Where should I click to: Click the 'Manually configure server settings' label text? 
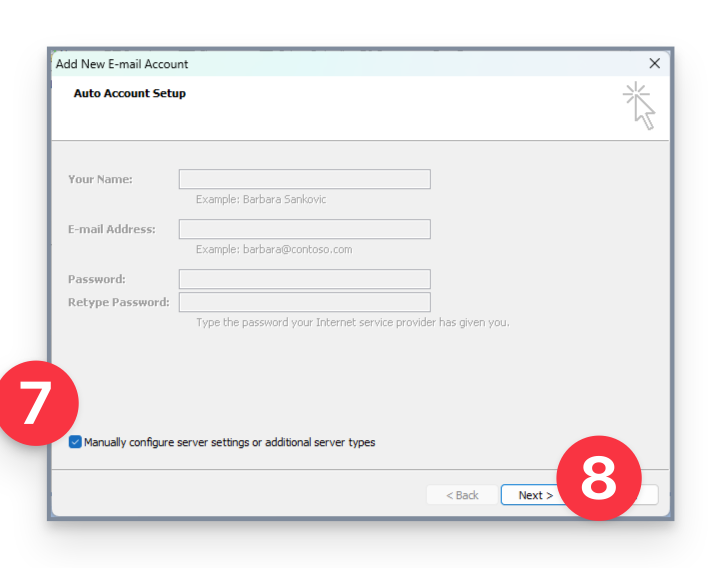[229, 442]
